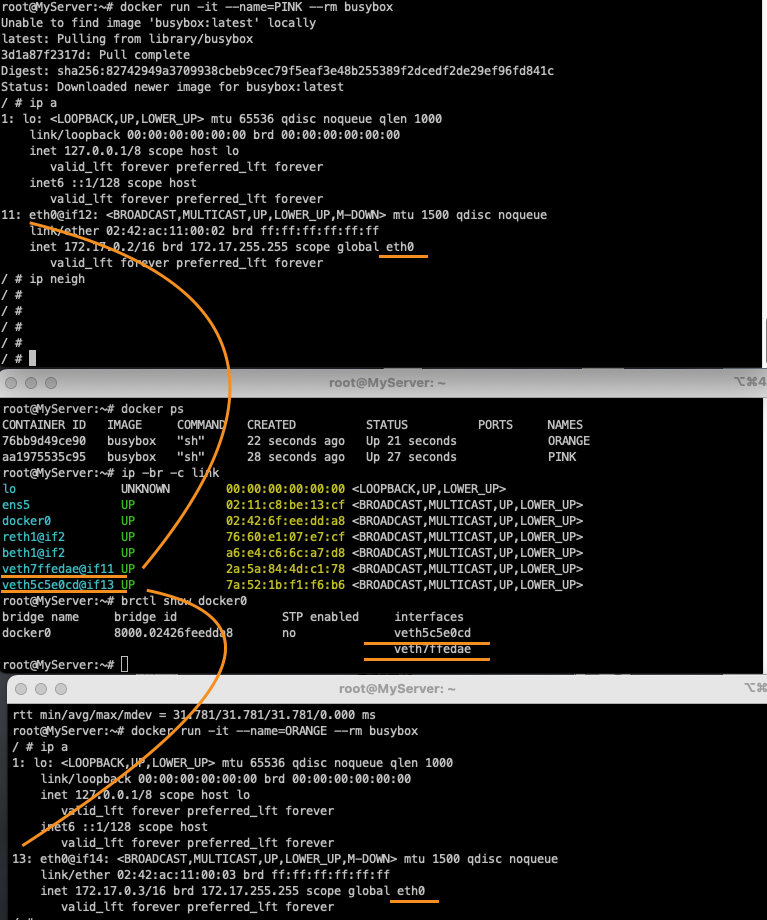
Task: Close the middle terminal window
Action: [11, 383]
